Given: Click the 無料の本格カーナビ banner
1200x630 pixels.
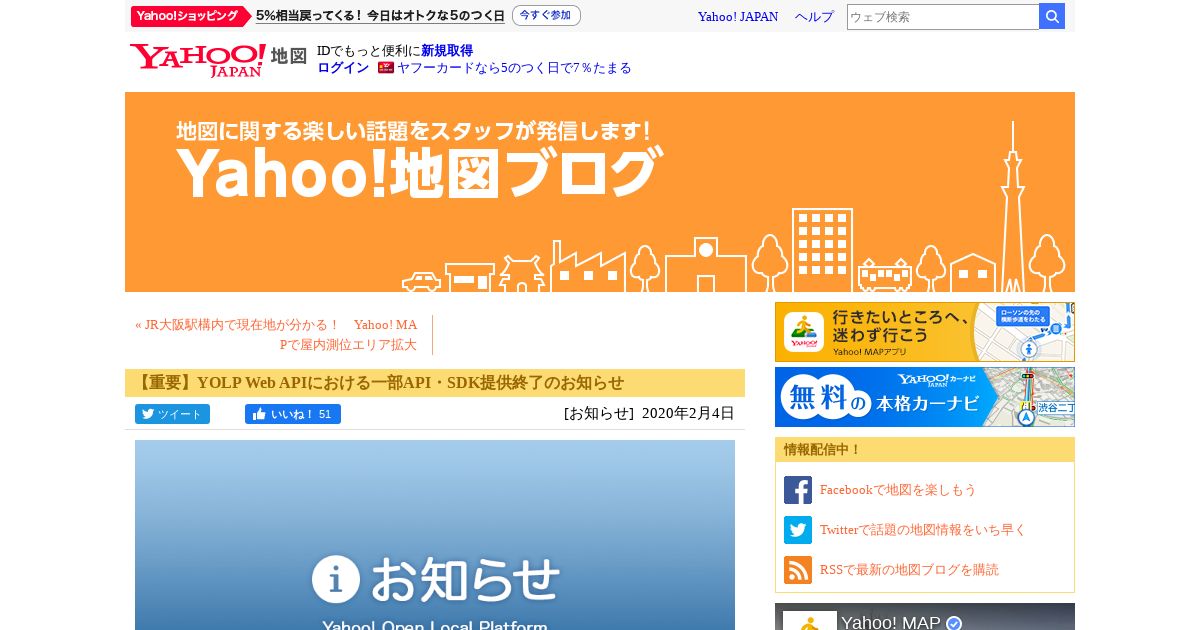Looking at the screenshot, I should (925, 397).
